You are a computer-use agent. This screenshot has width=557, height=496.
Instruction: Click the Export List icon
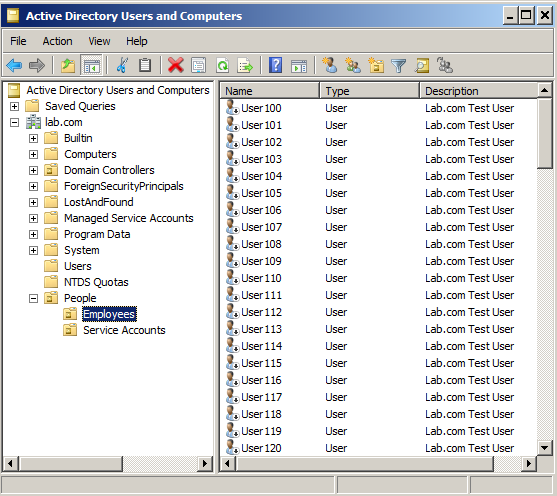[245, 65]
